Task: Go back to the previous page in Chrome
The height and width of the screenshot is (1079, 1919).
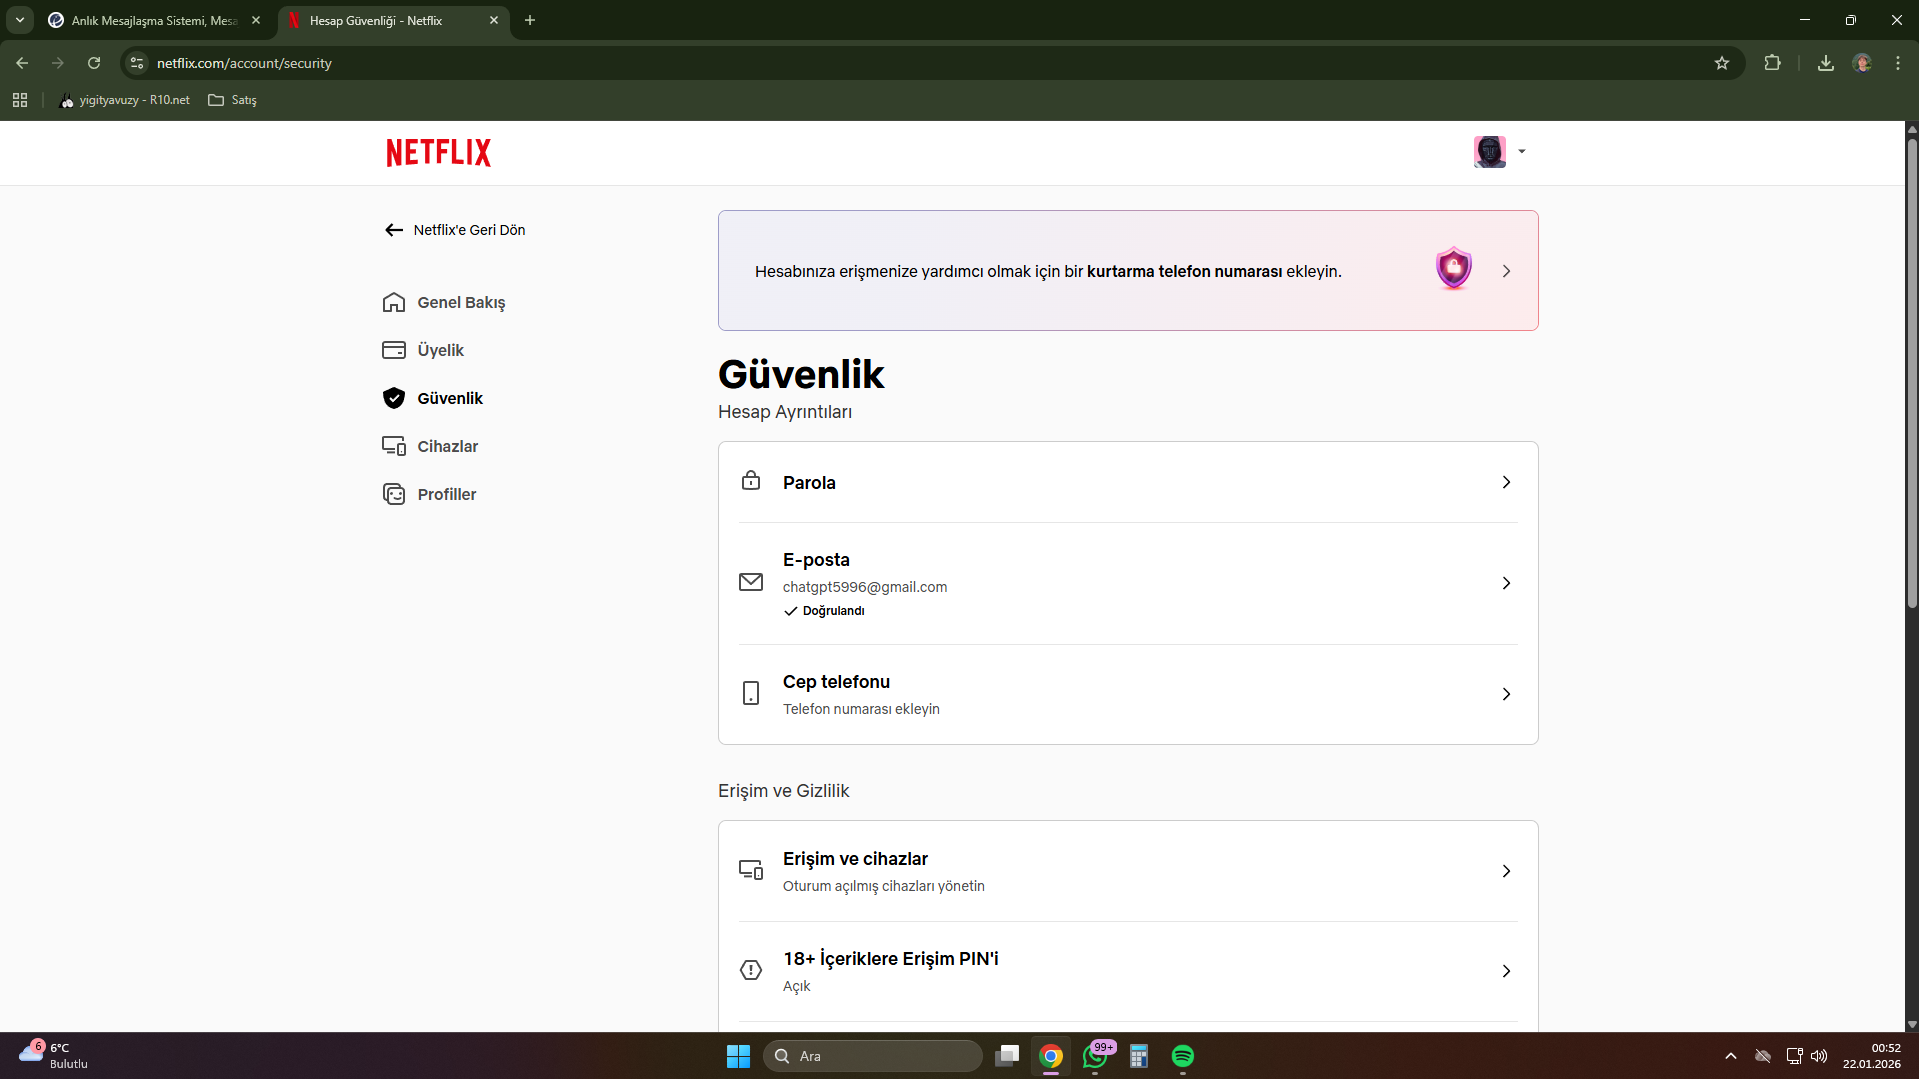Action: [22, 63]
